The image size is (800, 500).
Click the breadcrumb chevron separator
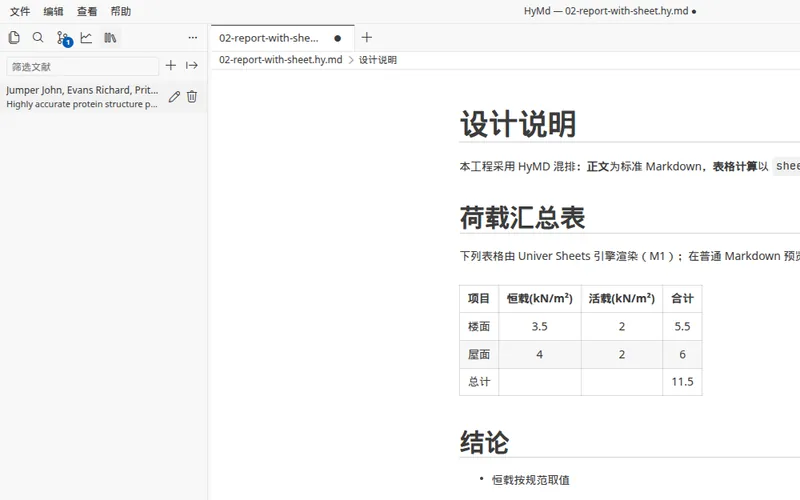351,60
